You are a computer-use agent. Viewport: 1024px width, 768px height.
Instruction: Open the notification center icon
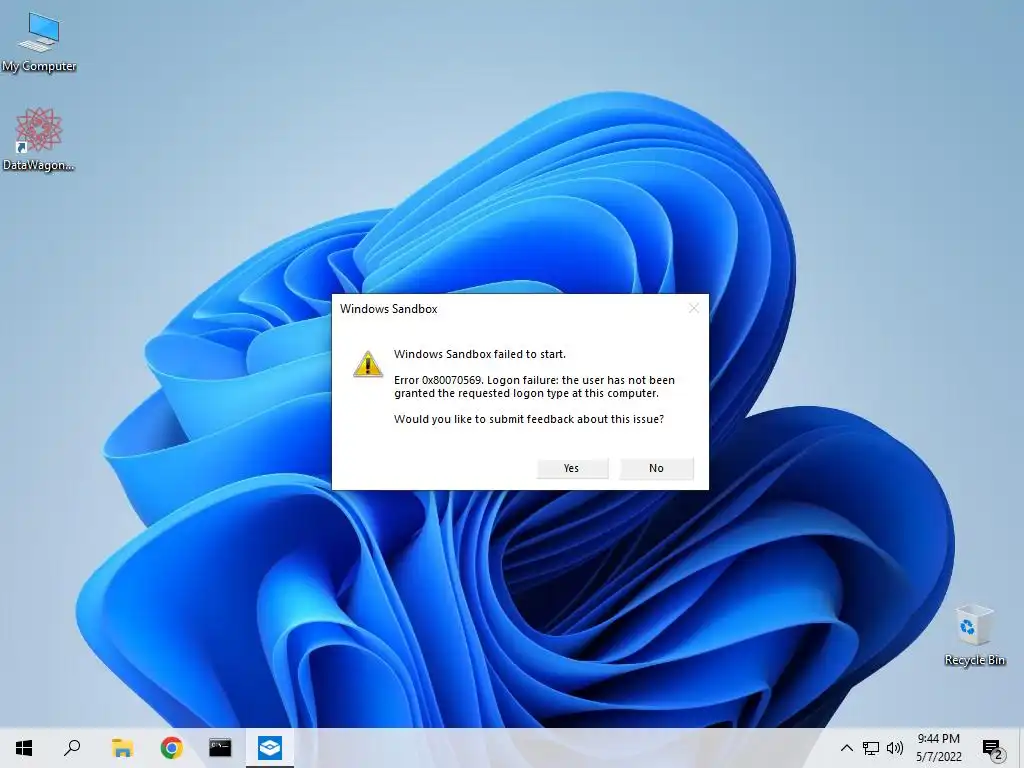(x=993, y=748)
